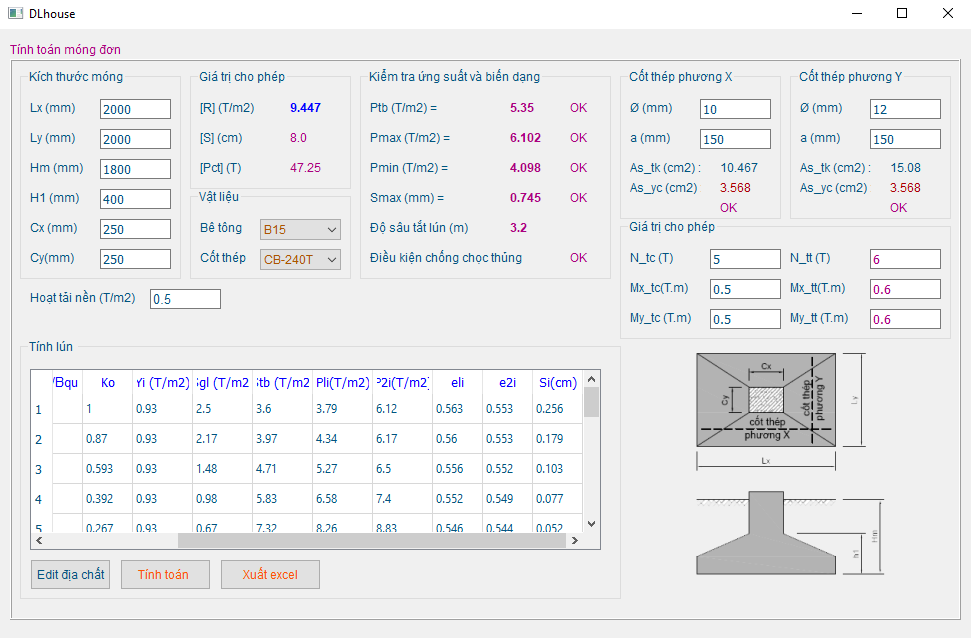This screenshot has width=971, height=638.
Task: Click the Lx (mm) input field
Action: coord(135,109)
